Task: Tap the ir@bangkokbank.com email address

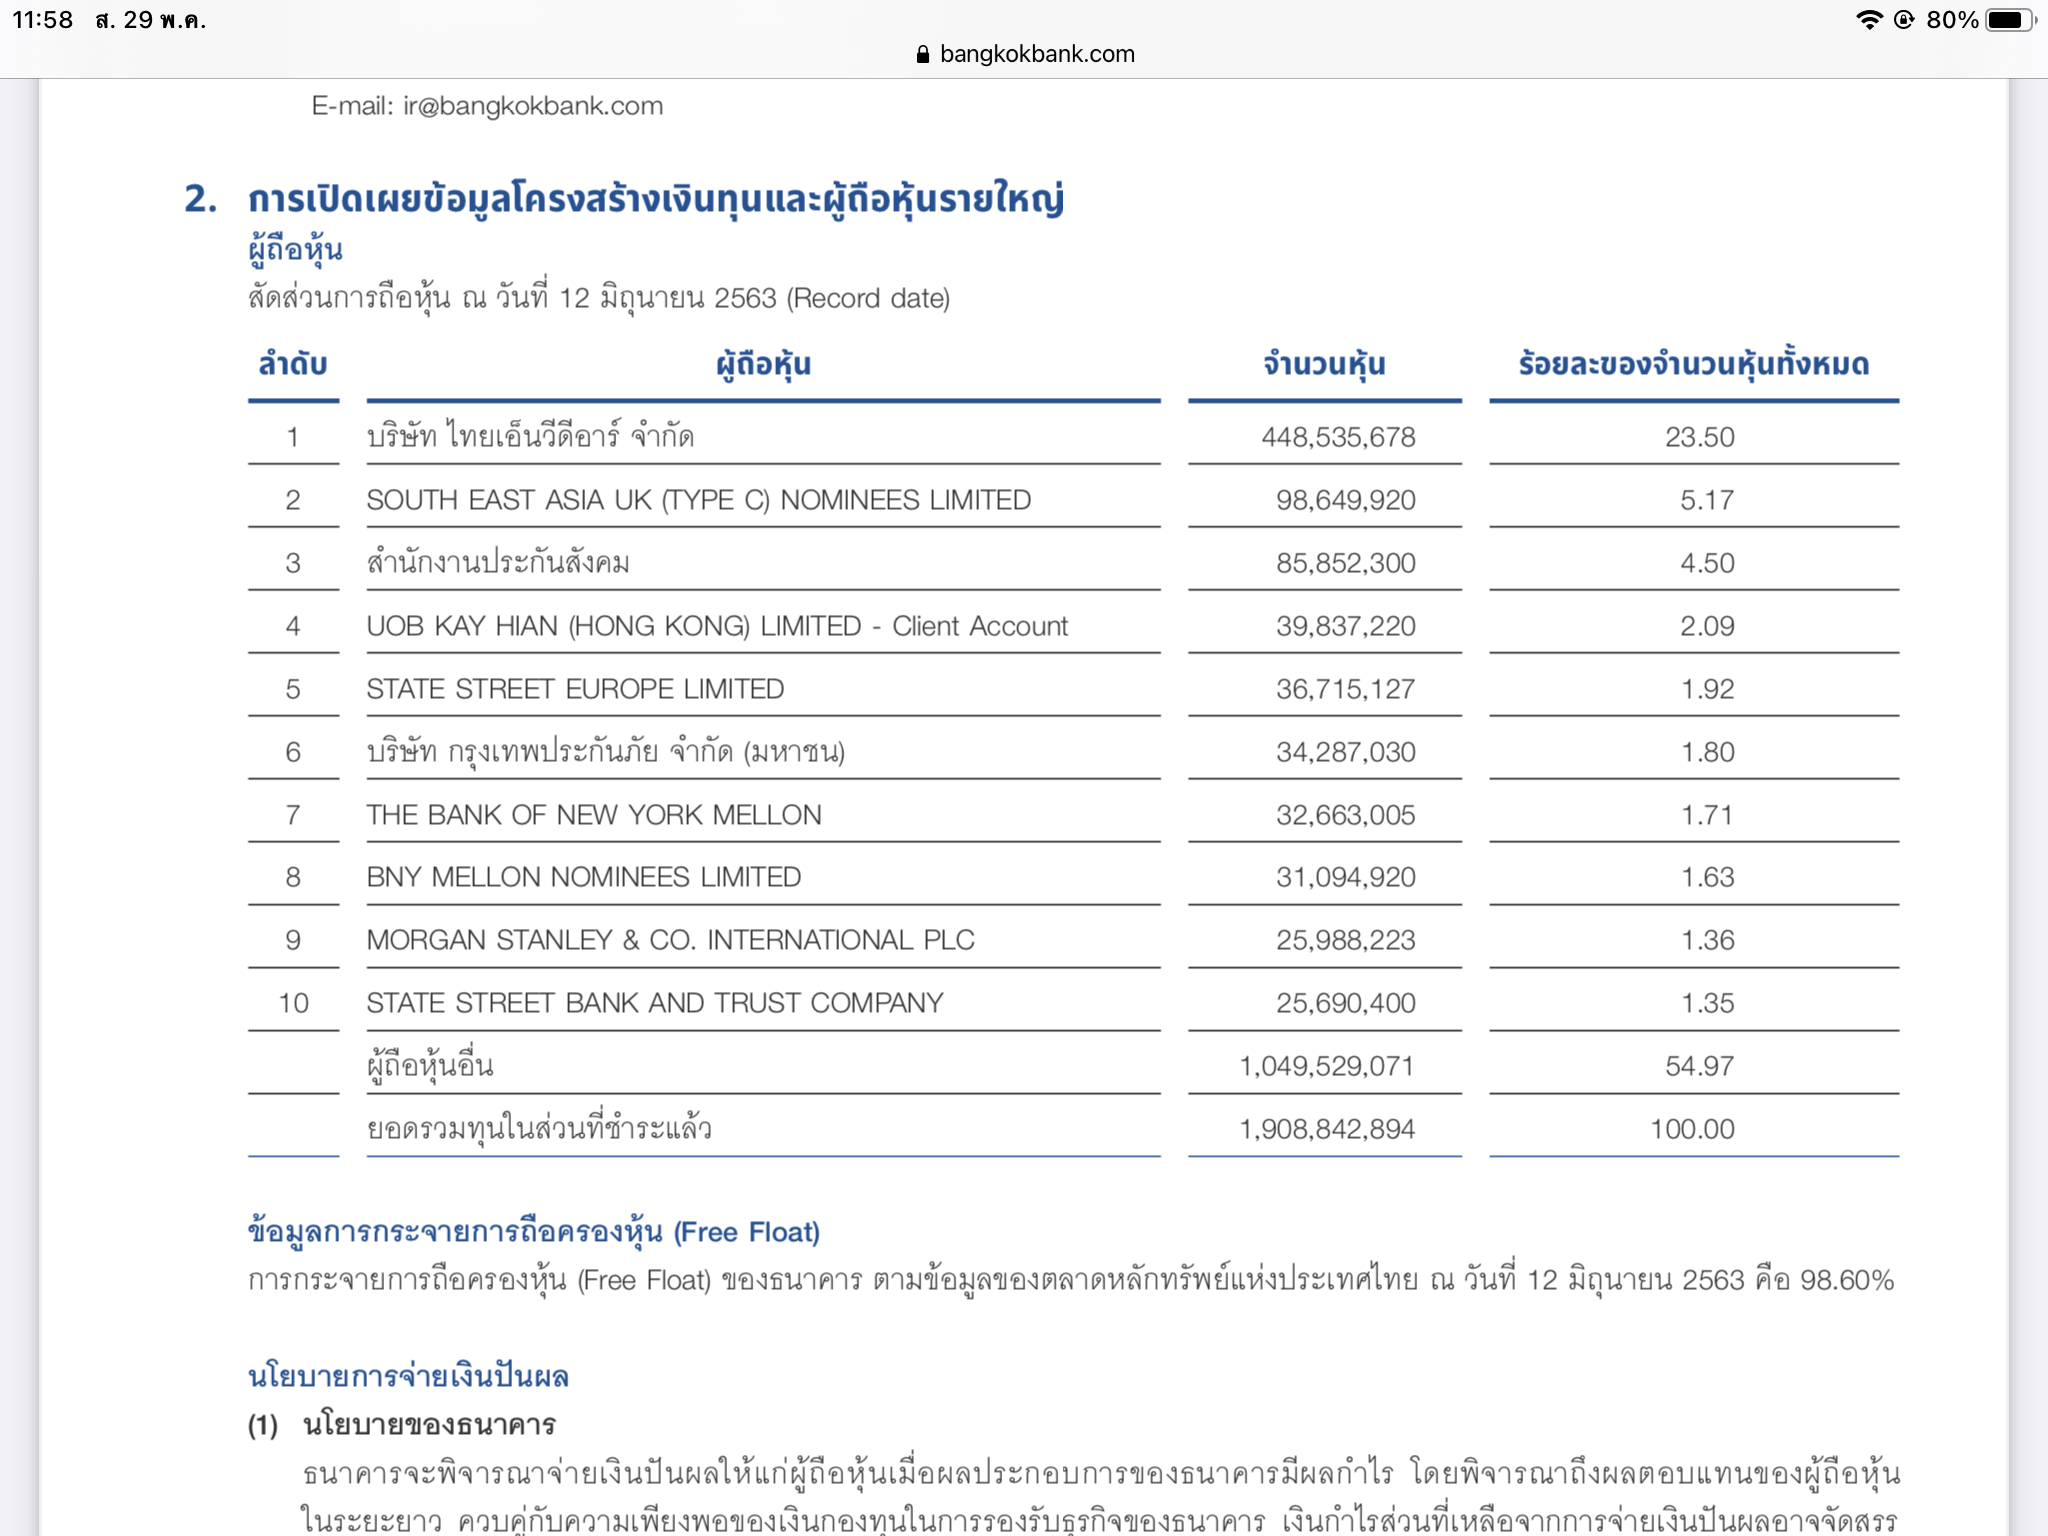Action: pyautogui.click(x=533, y=106)
